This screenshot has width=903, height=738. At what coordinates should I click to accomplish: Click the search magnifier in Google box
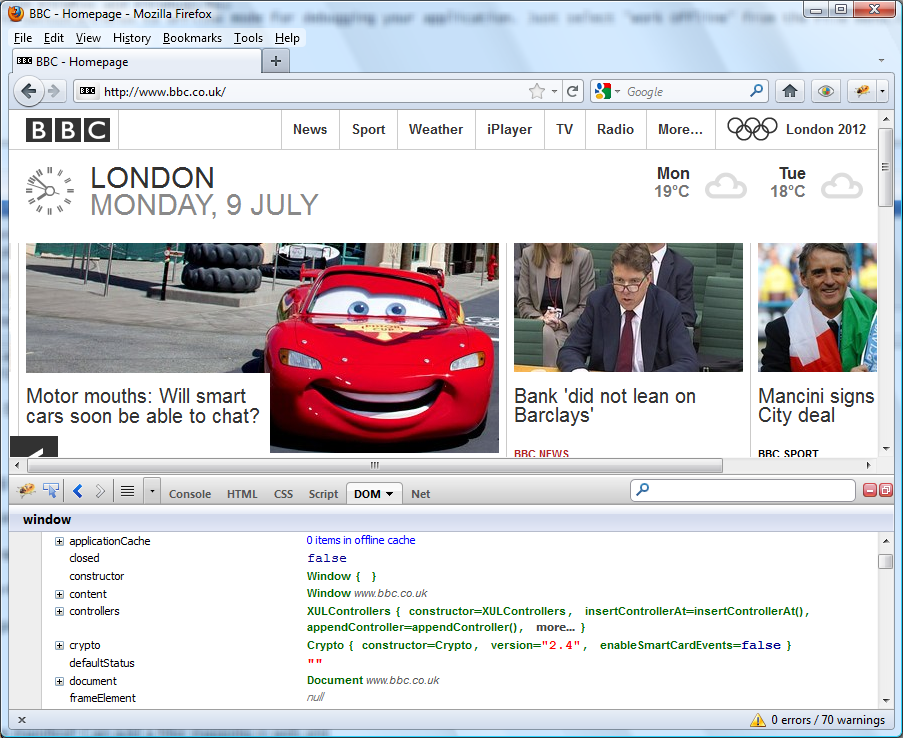(757, 90)
